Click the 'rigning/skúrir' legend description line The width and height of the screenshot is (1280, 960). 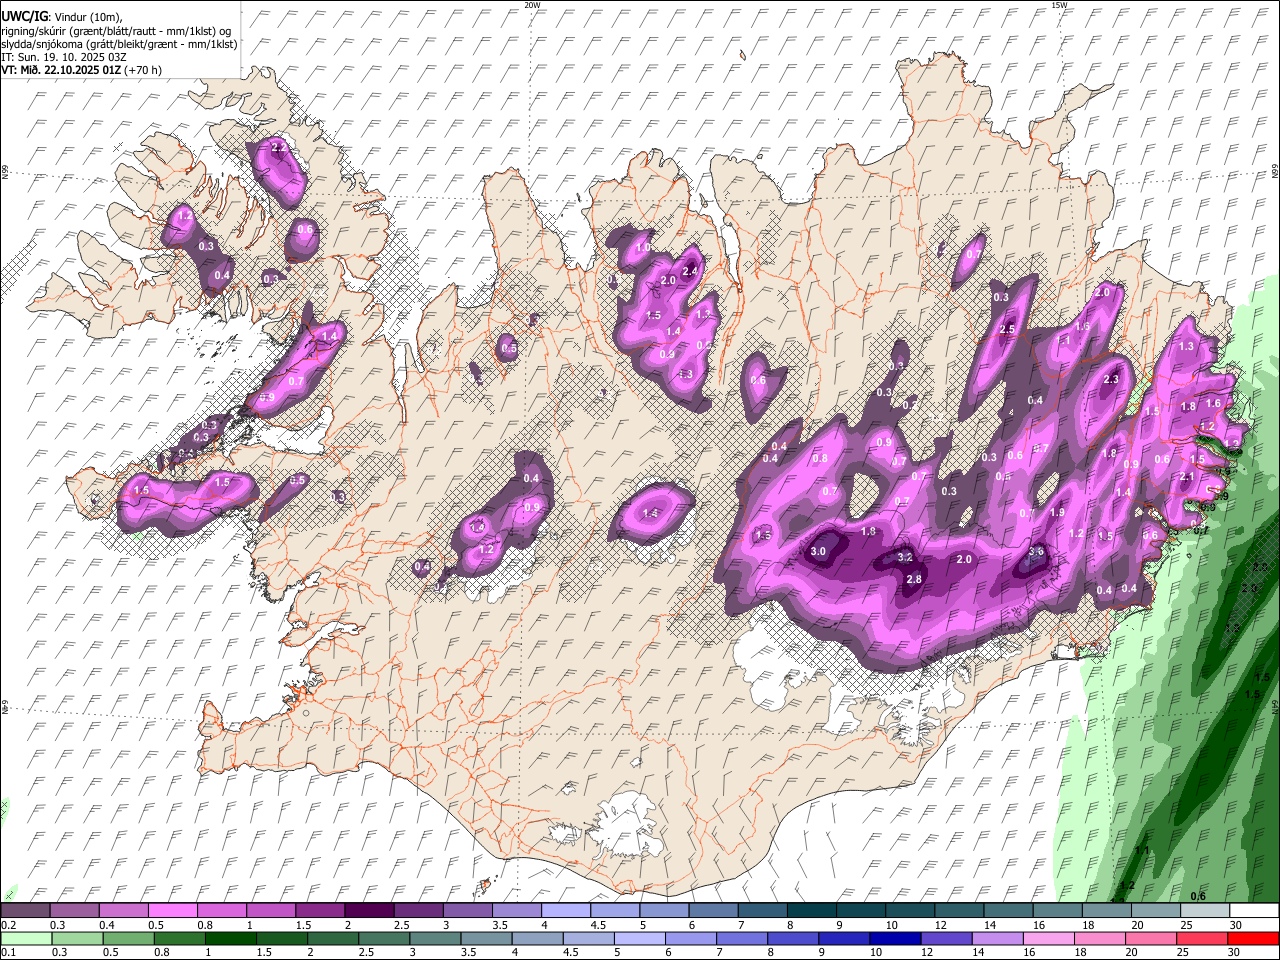pos(115,30)
